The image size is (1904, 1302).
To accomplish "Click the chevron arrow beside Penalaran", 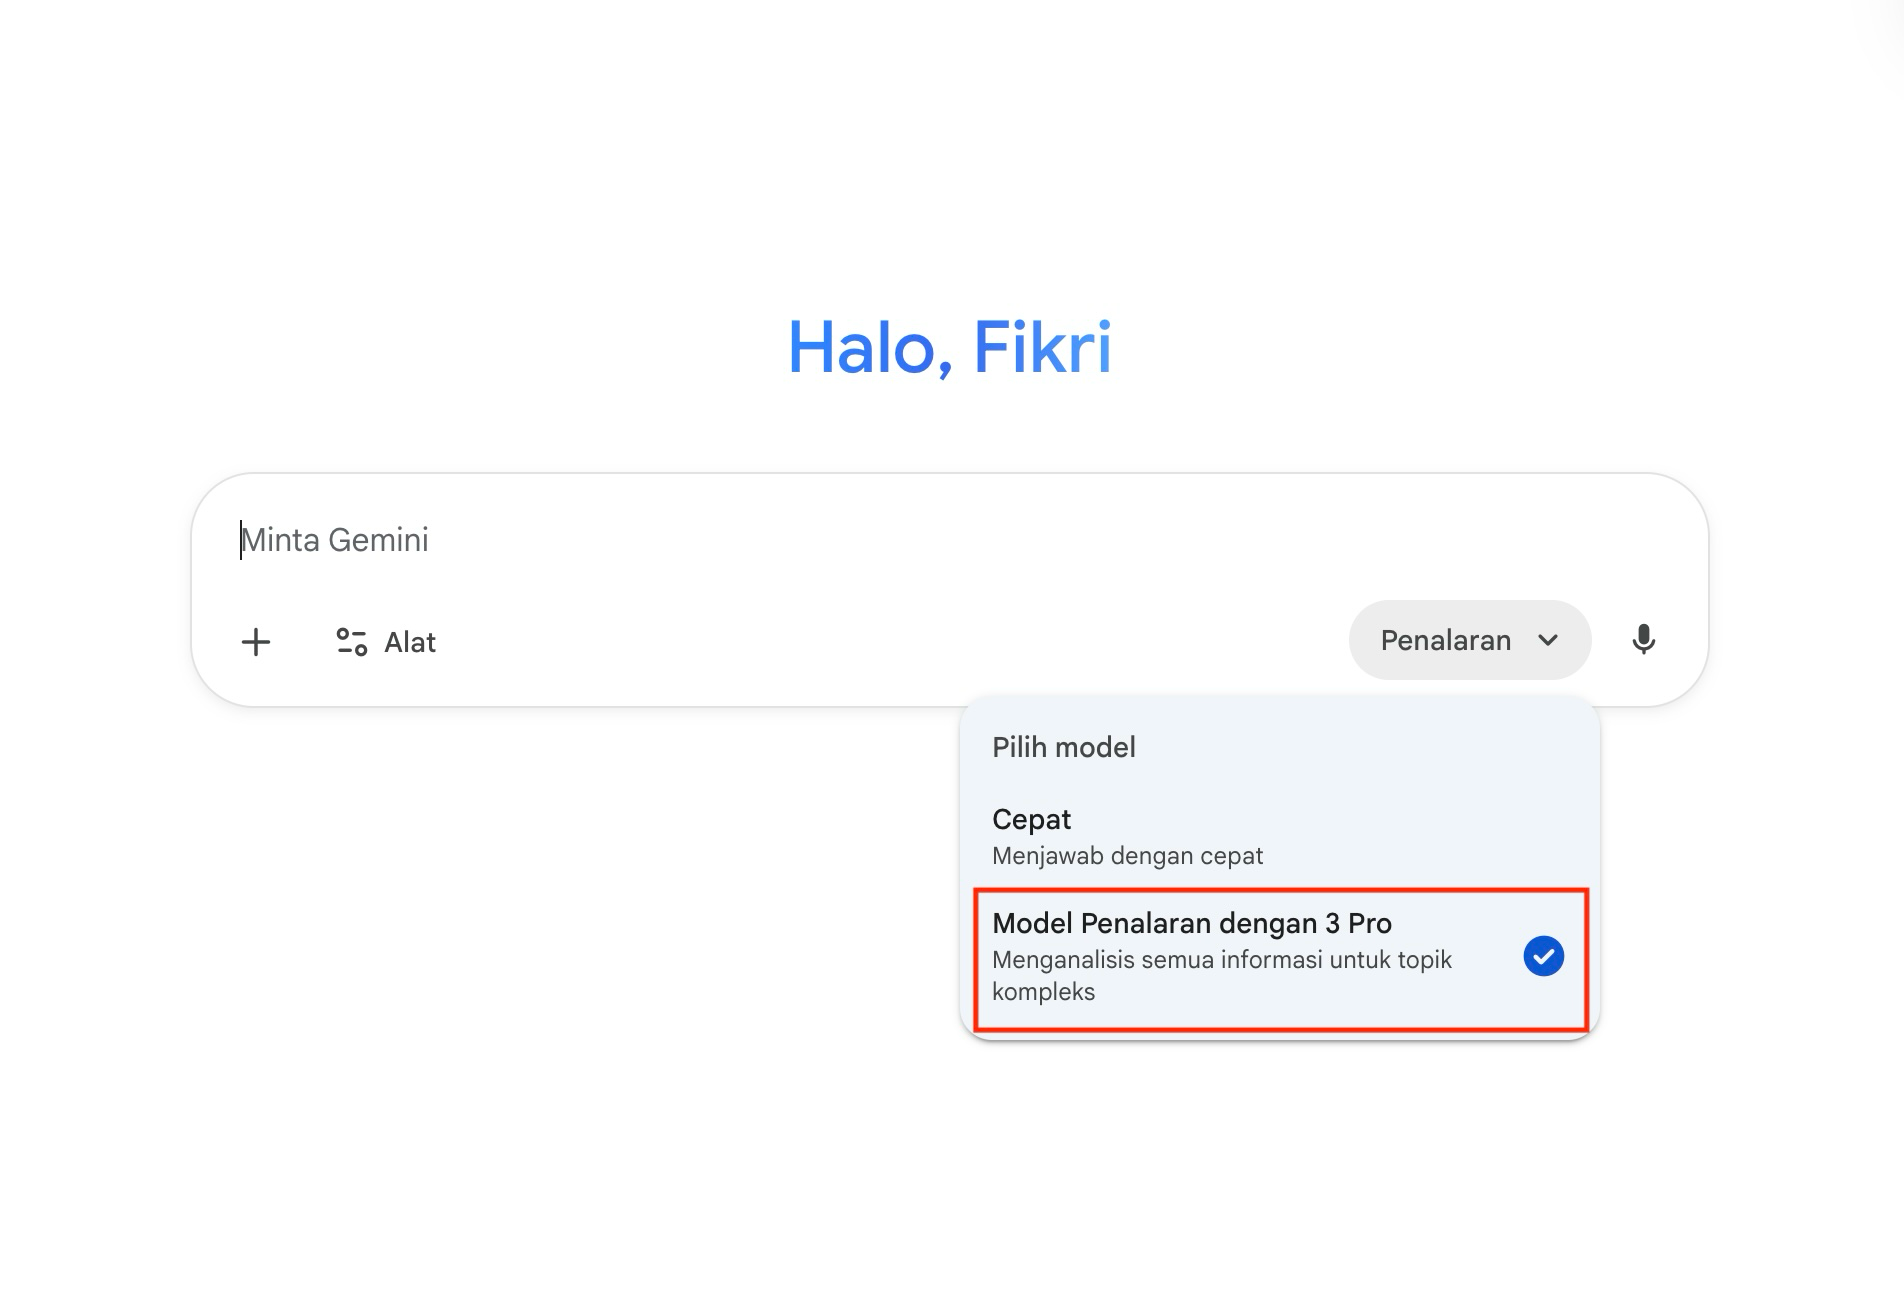I will [1548, 640].
